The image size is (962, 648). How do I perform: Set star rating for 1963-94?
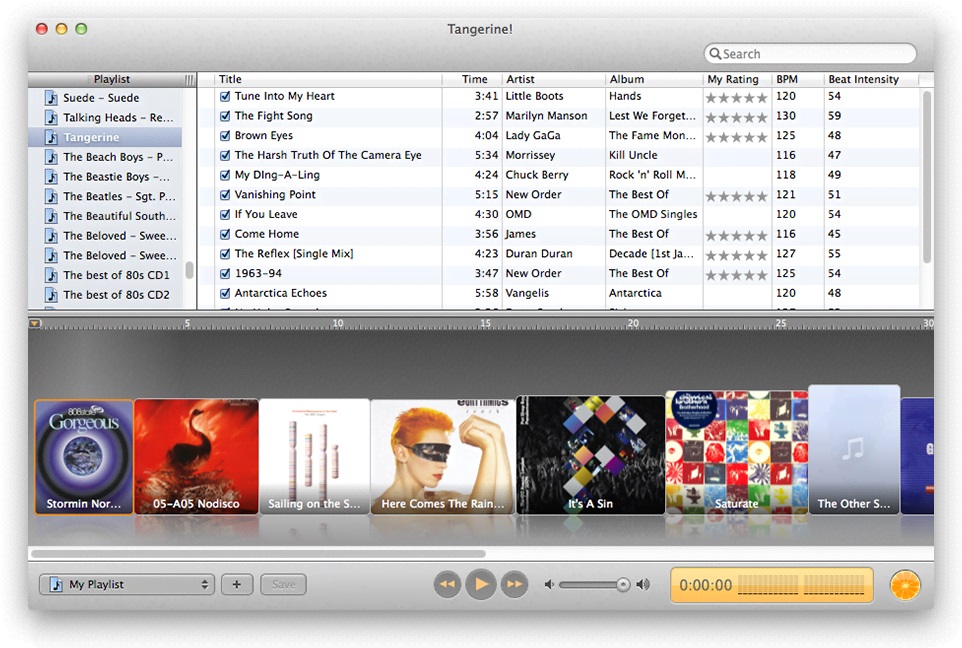(737, 275)
